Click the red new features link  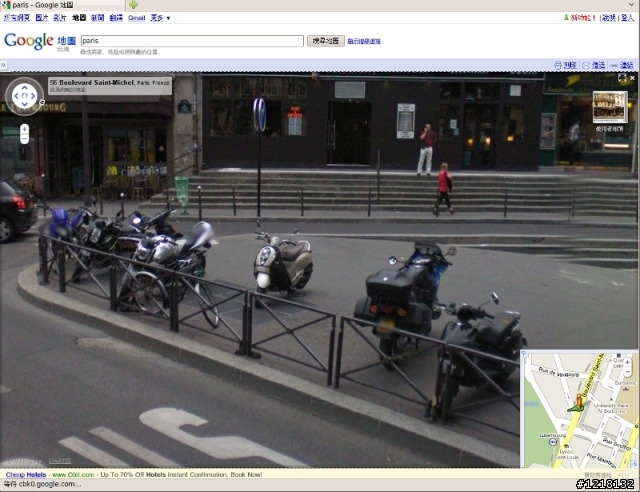pos(583,18)
